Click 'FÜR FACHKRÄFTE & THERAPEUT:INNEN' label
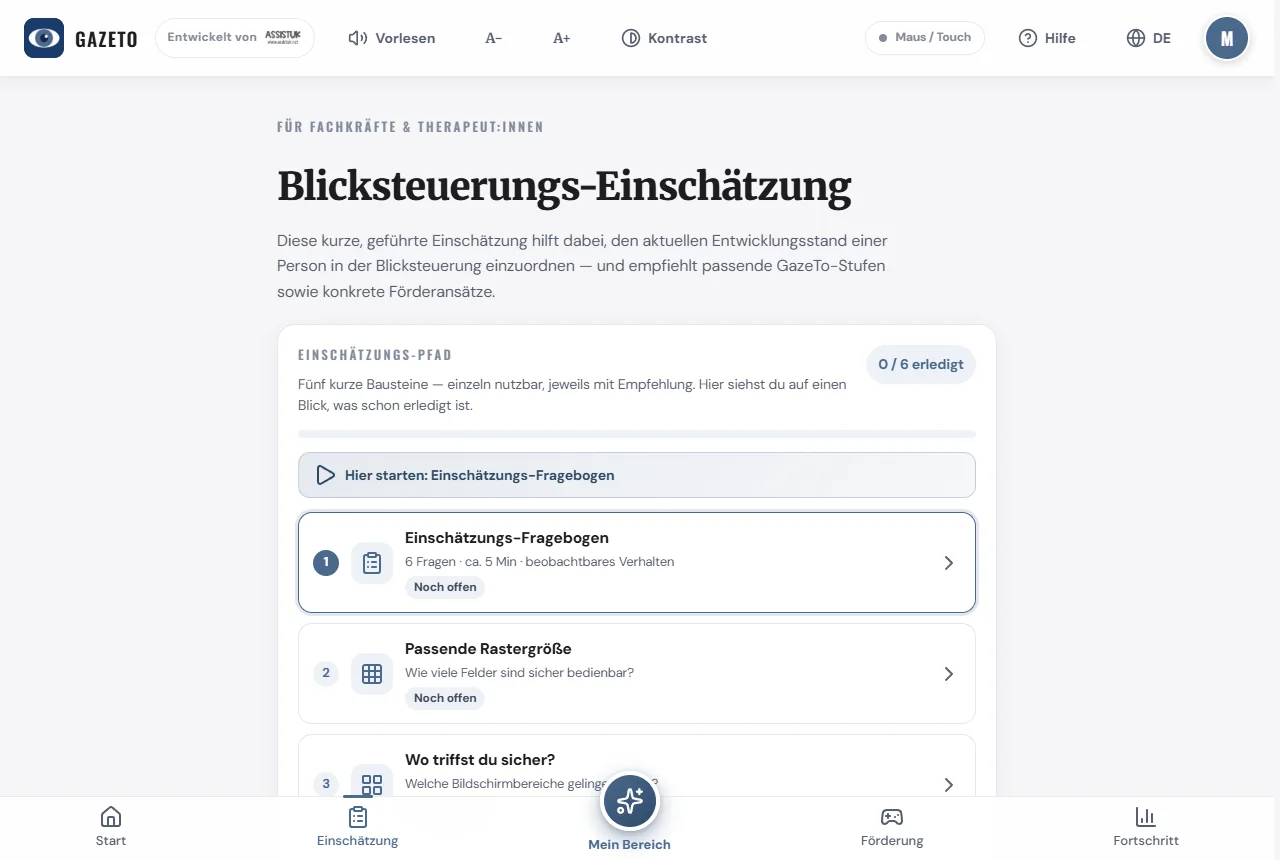 (410, 127)
